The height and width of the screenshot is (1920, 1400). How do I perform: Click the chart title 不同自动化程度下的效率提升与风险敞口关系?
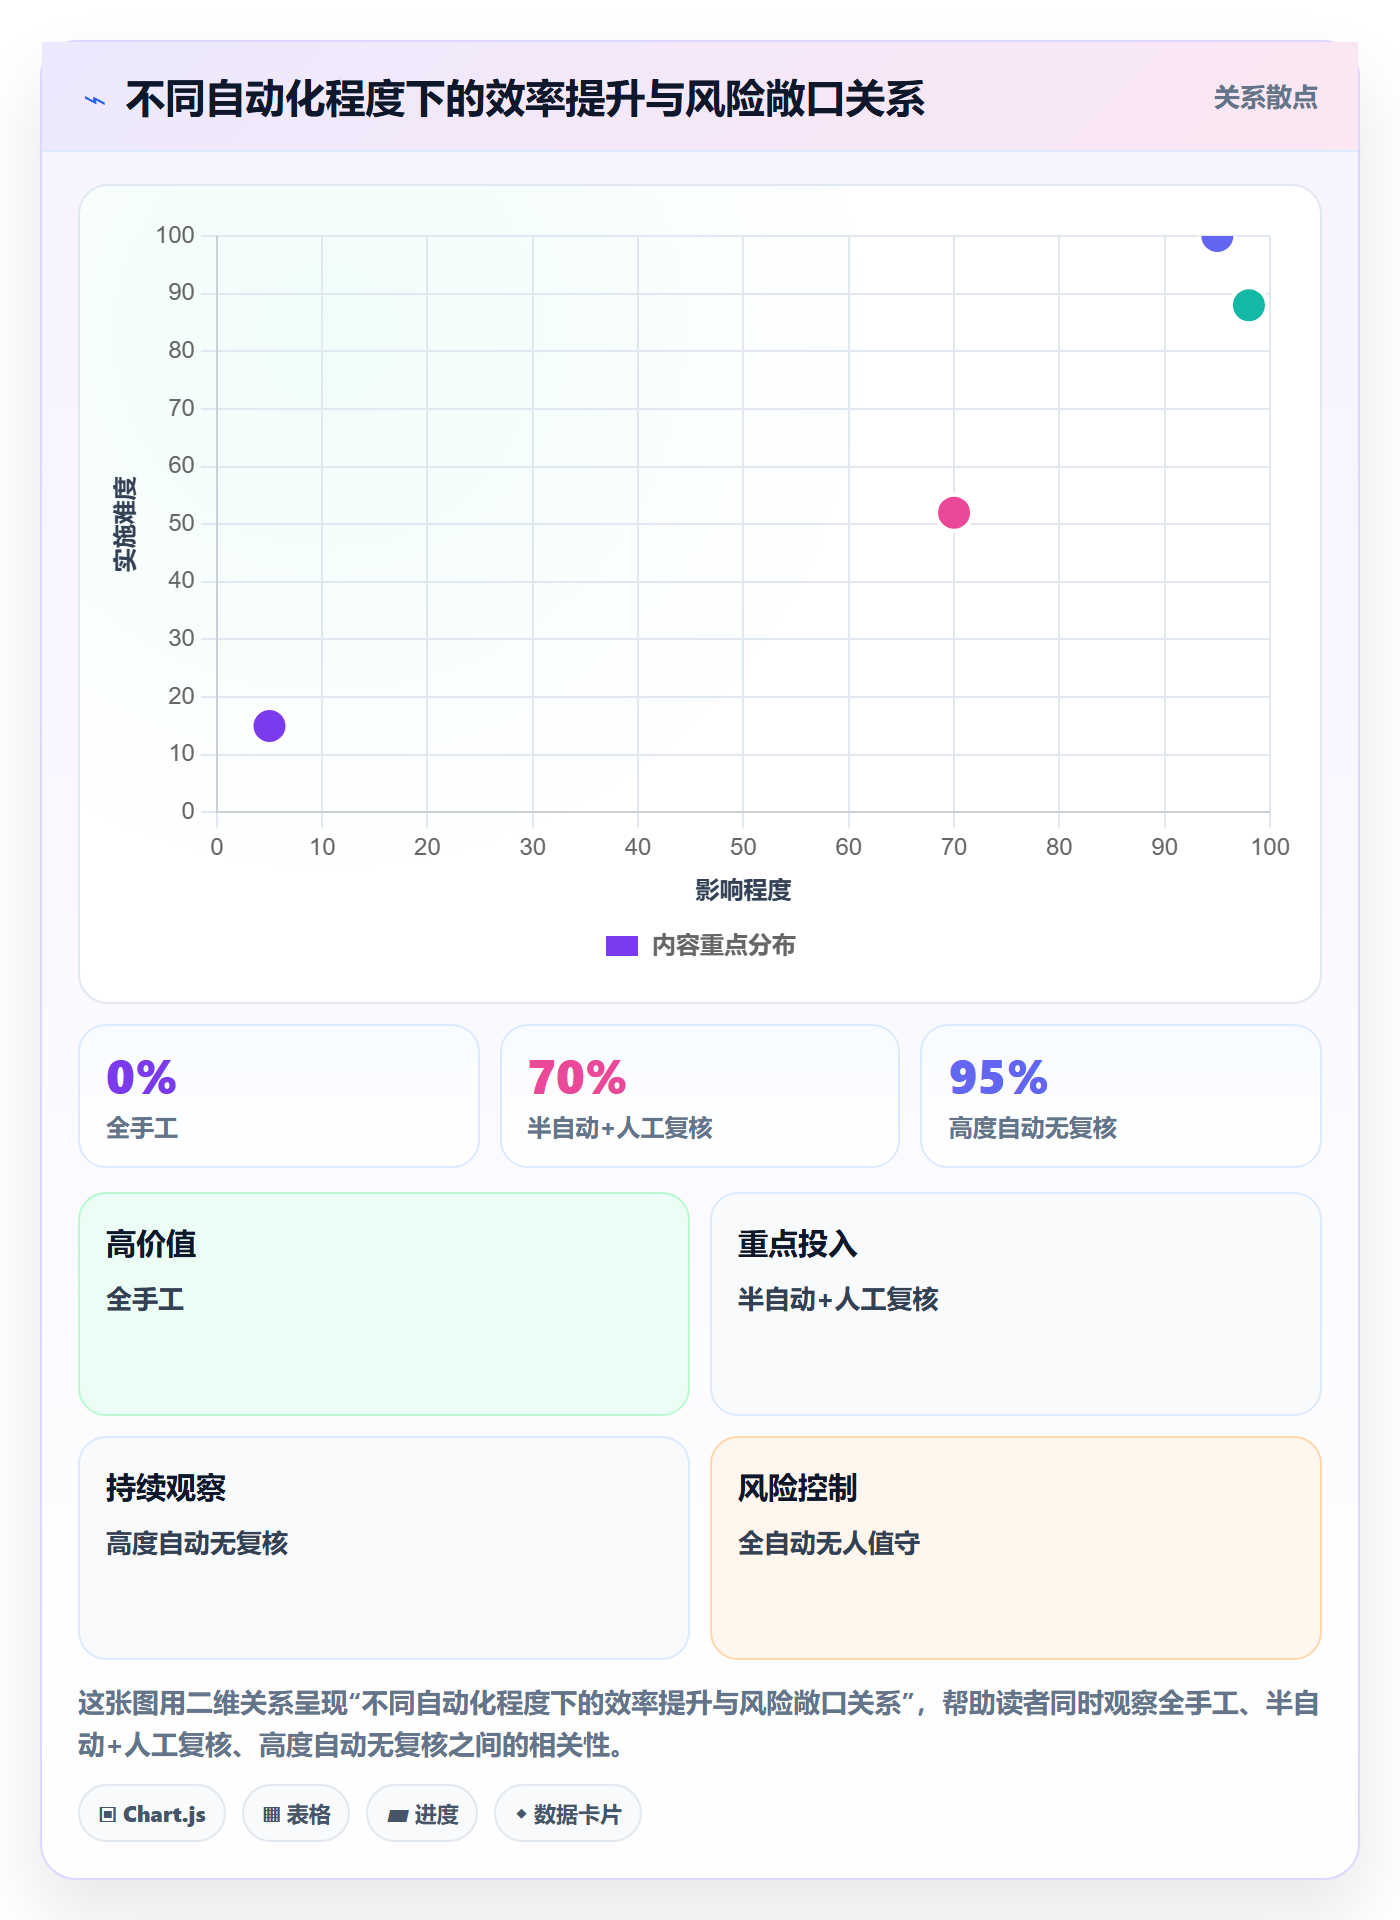525,99
